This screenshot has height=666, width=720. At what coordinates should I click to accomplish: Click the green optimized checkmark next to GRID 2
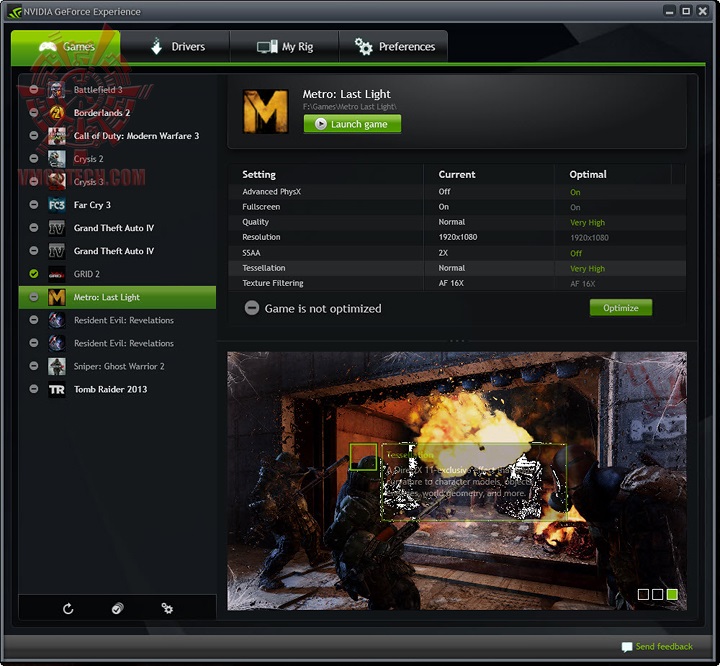(x=34, y=274)
